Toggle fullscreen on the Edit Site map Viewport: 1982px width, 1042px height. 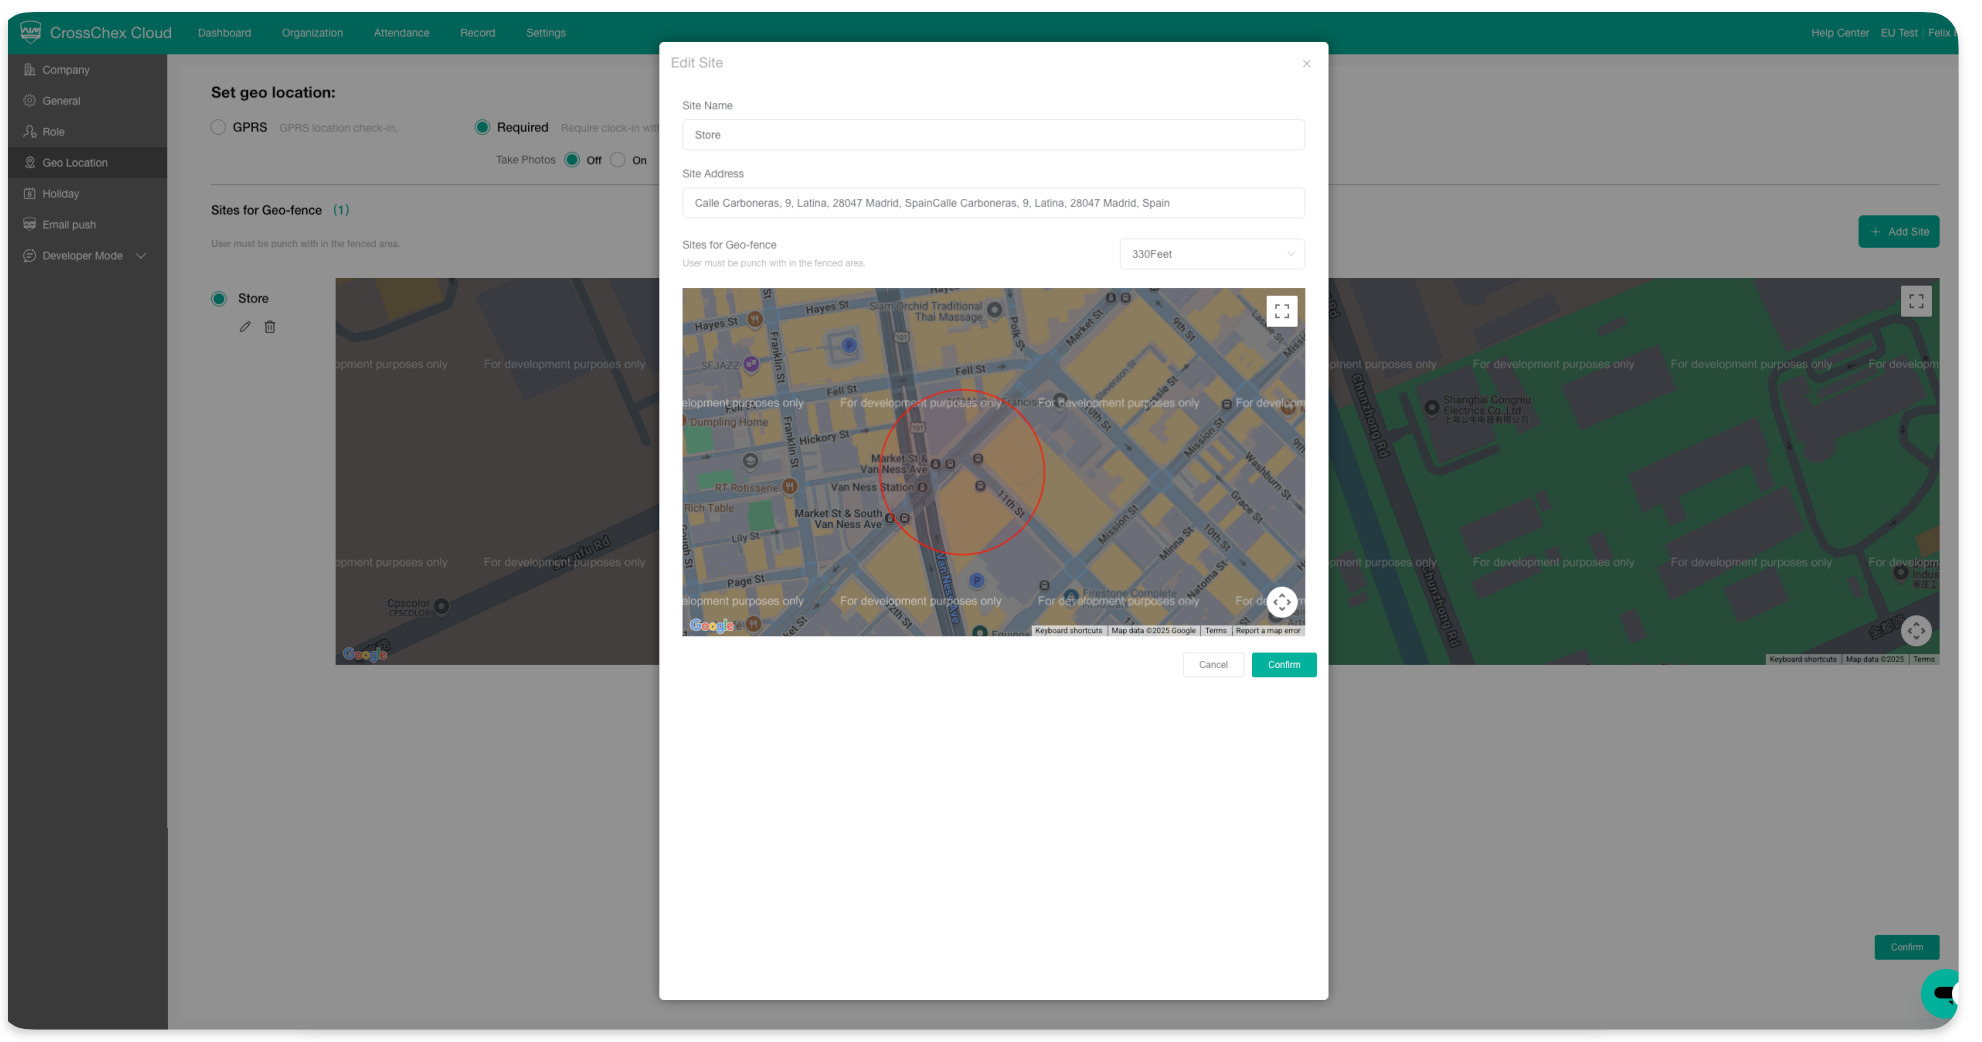[1281, 312]
